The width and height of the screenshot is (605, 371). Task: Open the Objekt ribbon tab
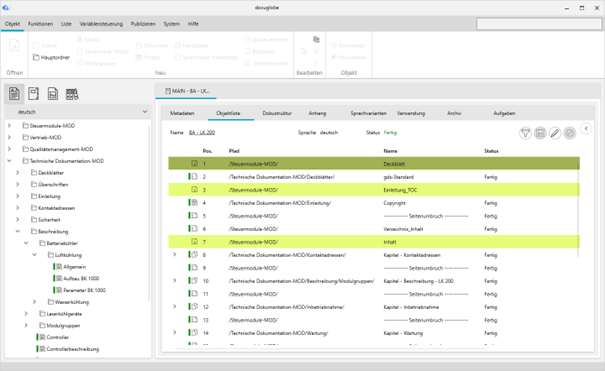click(12, 24)
